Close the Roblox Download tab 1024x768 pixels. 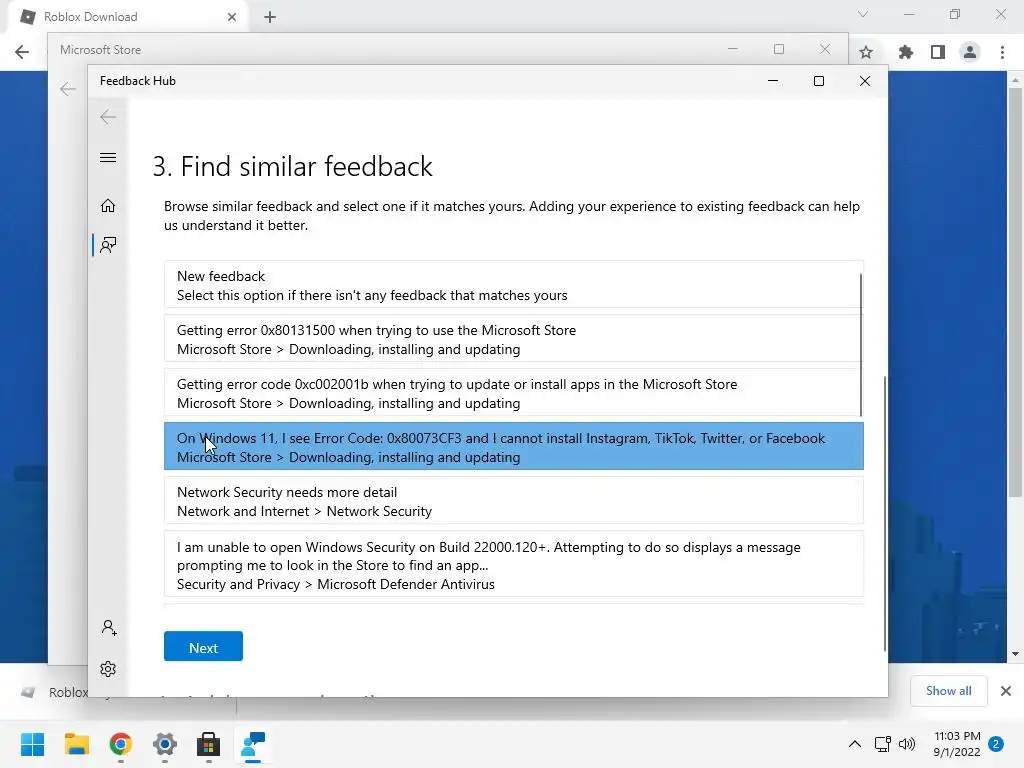coord(232,17)
